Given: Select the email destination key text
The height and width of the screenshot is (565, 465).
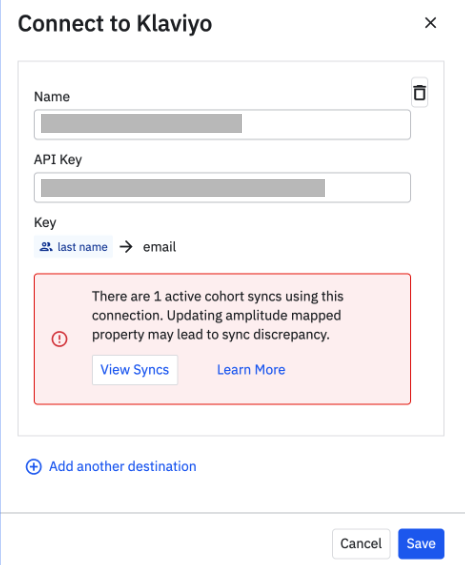Looking at the screenshot, I should tap(159, 247).
